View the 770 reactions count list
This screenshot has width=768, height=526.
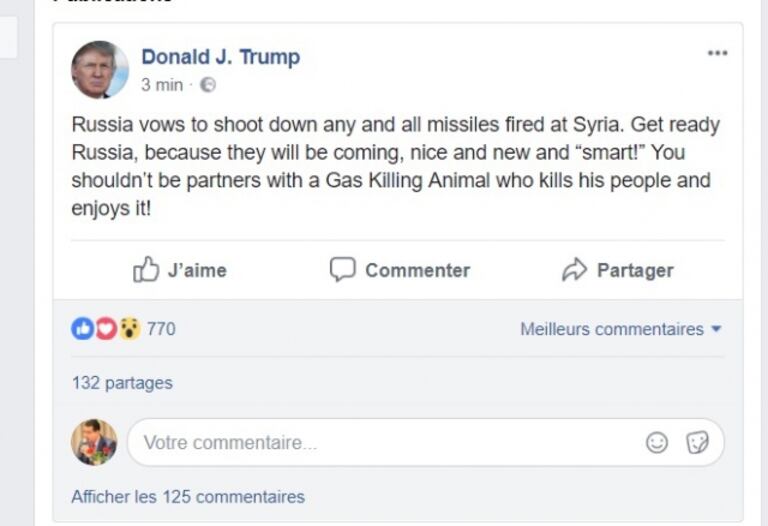pyautogui.click(x=161, y=329)
